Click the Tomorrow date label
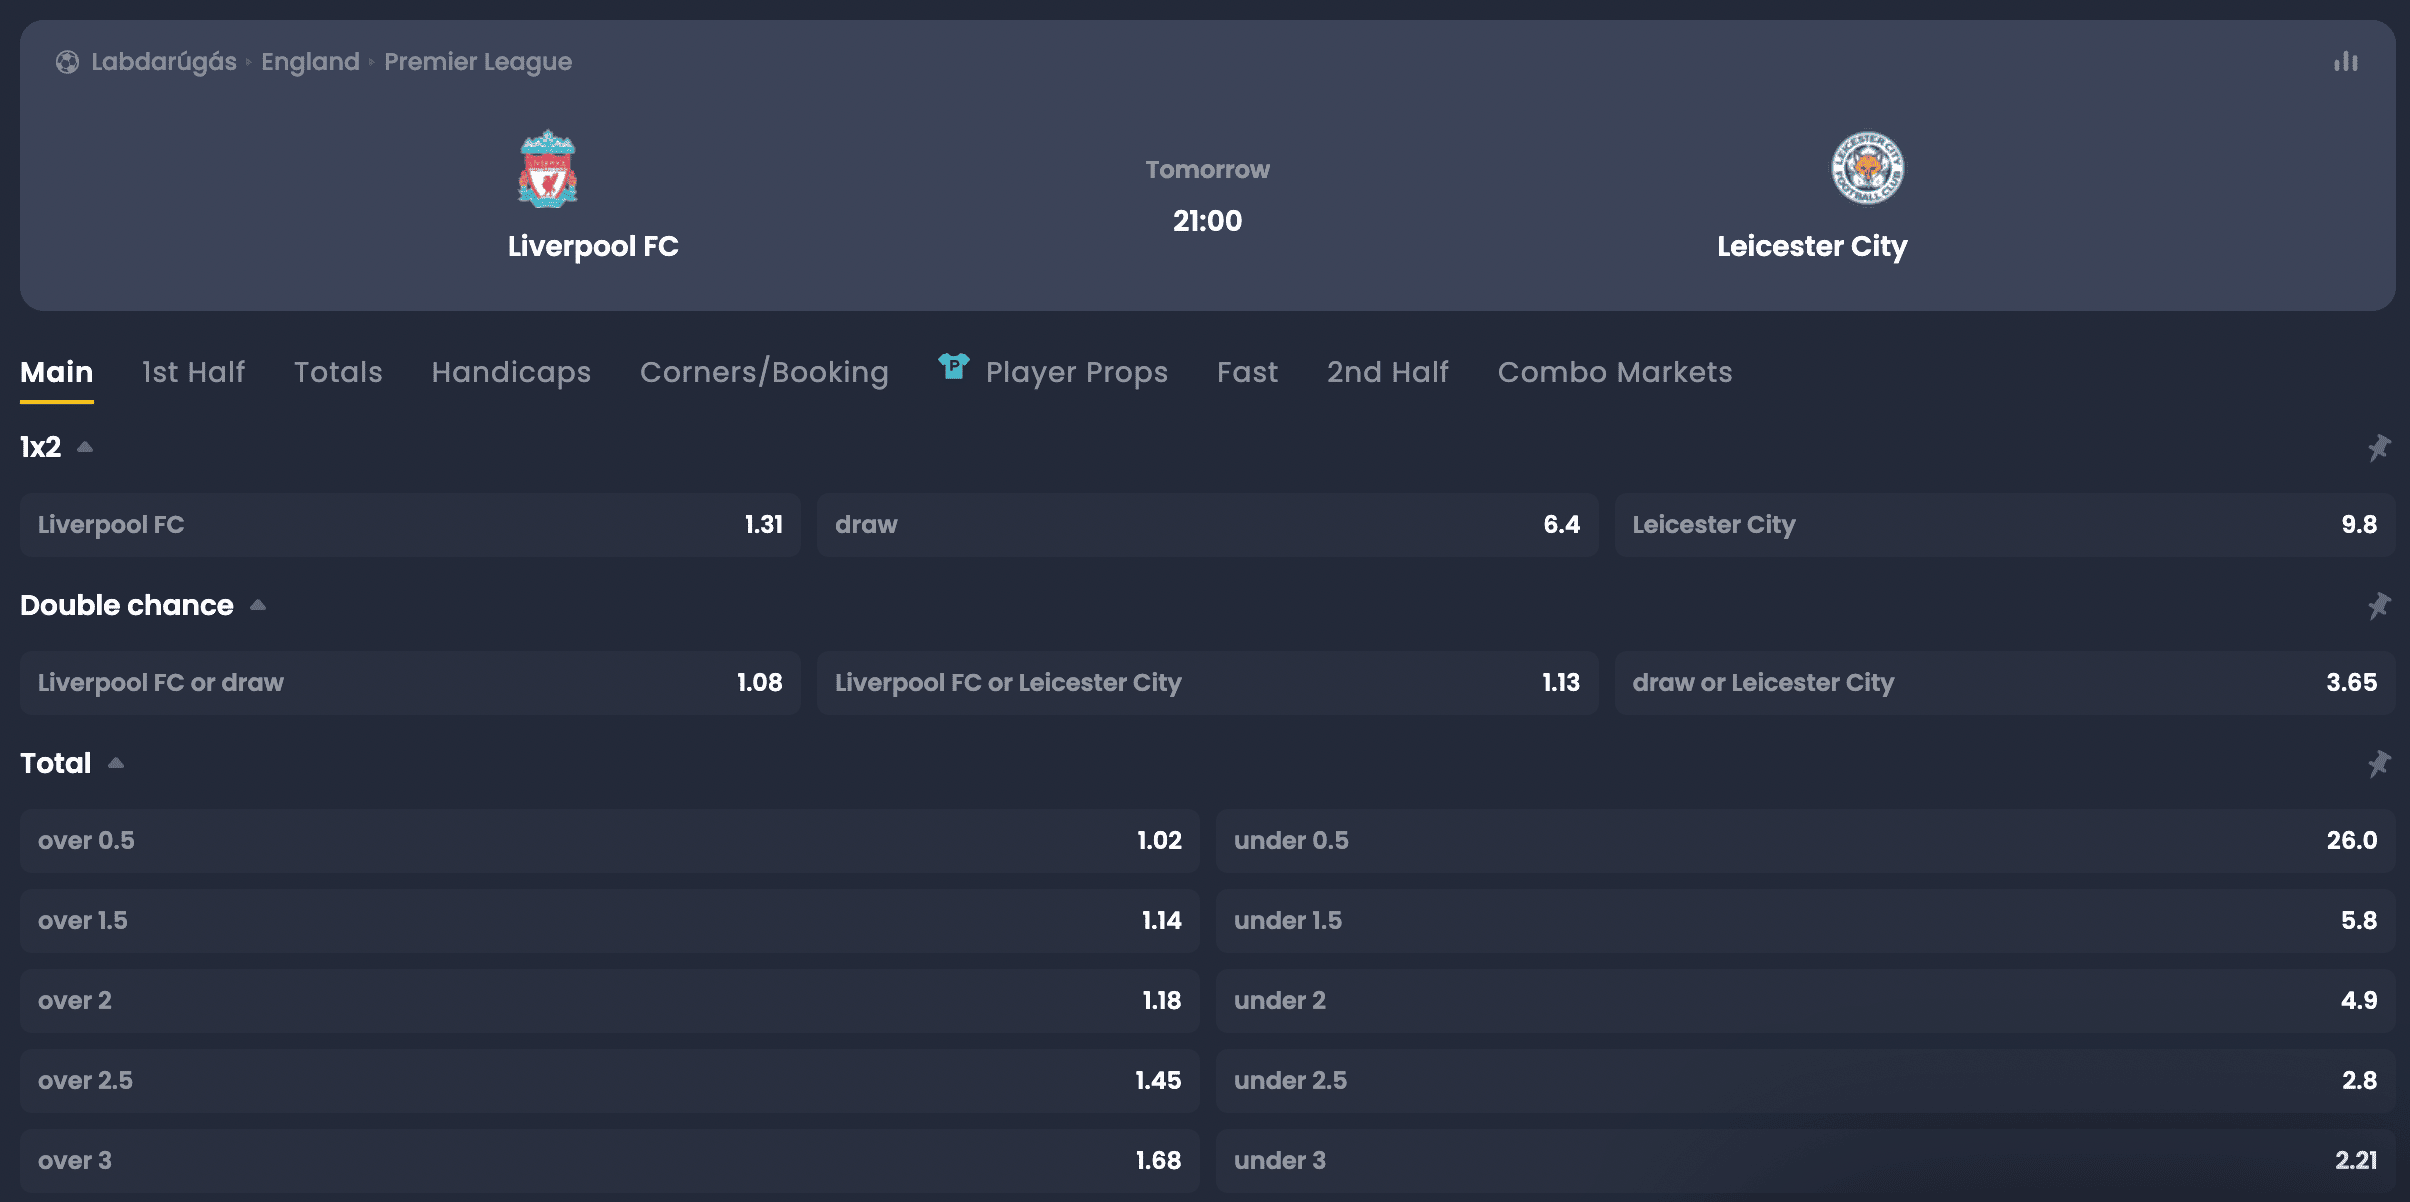2410x1202 pixels. click(1207, 170)
